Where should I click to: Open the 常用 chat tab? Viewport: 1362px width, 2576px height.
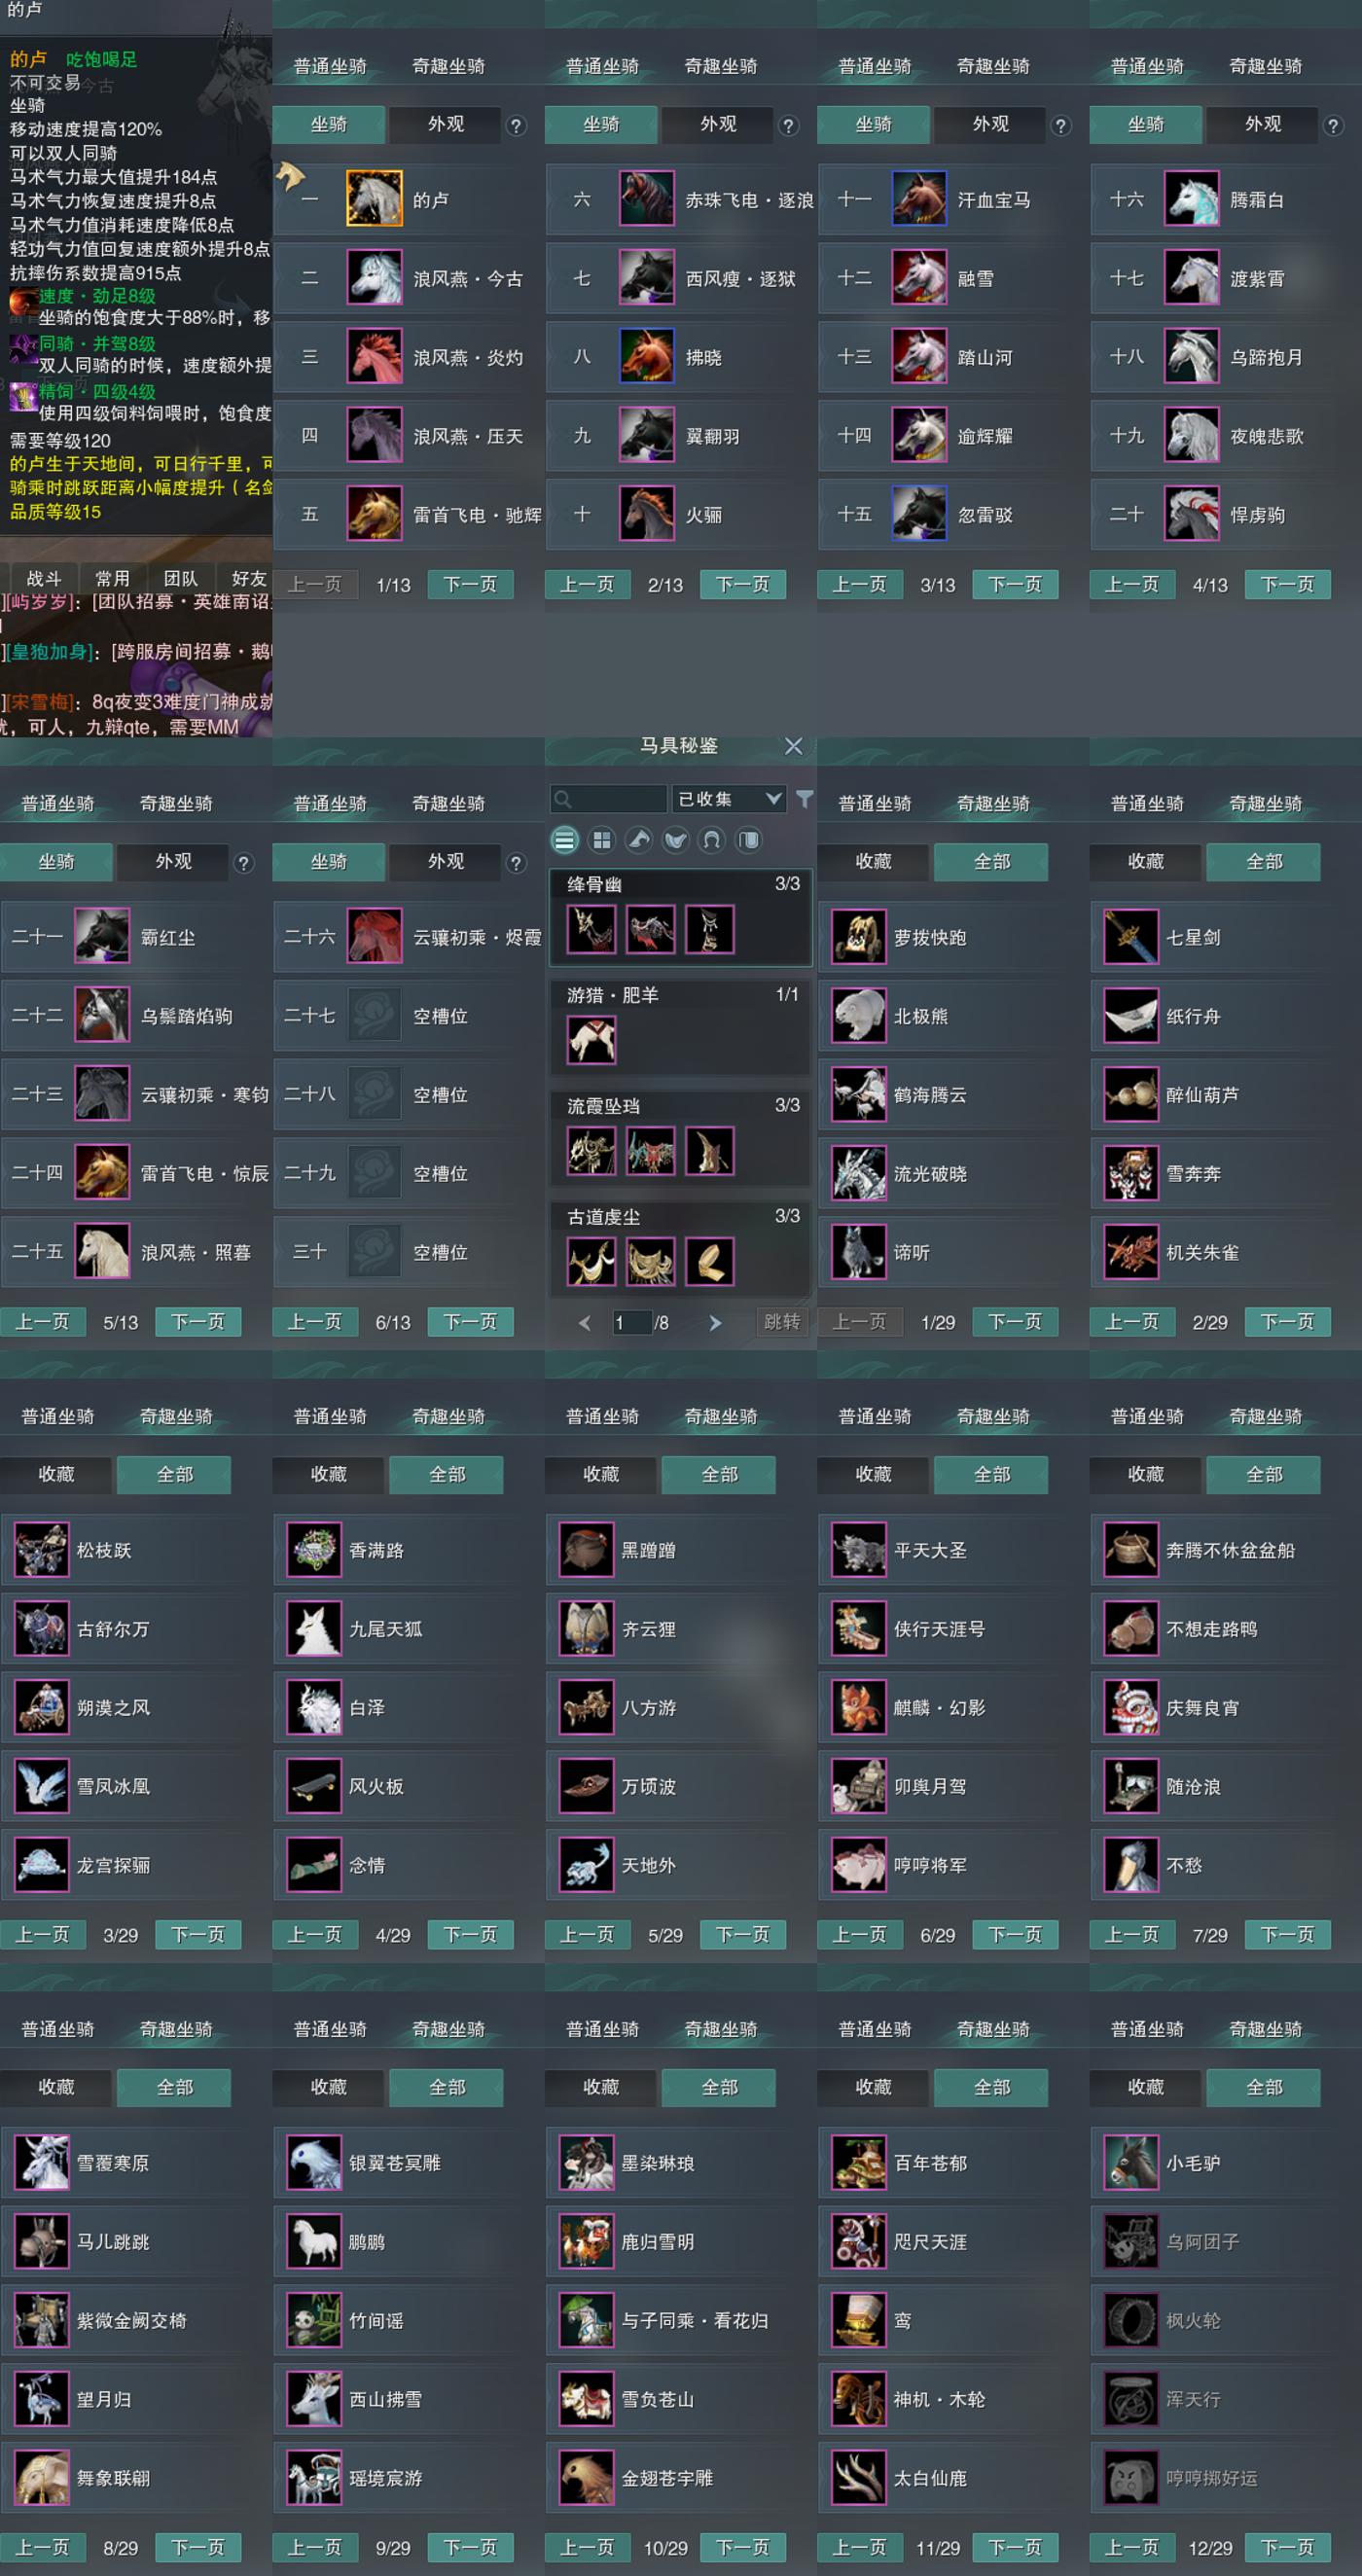click(x=112, y=578)
